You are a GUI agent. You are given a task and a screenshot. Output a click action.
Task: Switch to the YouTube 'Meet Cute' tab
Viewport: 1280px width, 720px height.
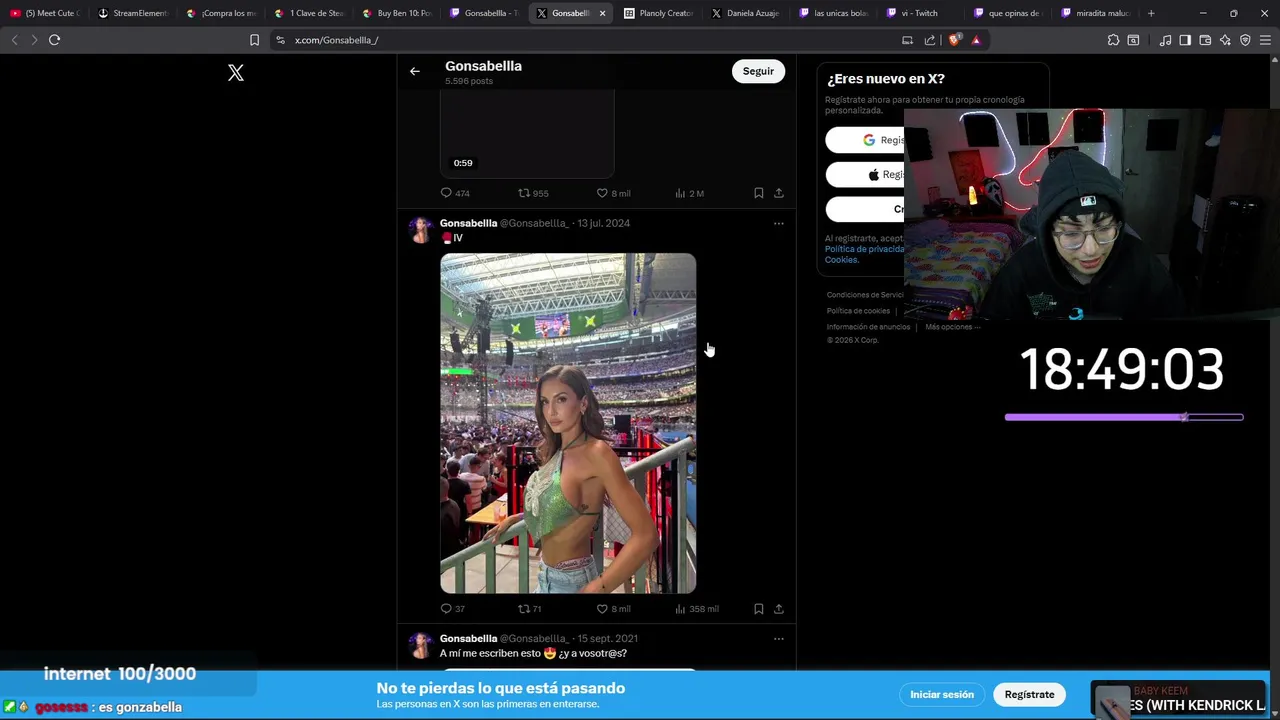coord(44,13)
